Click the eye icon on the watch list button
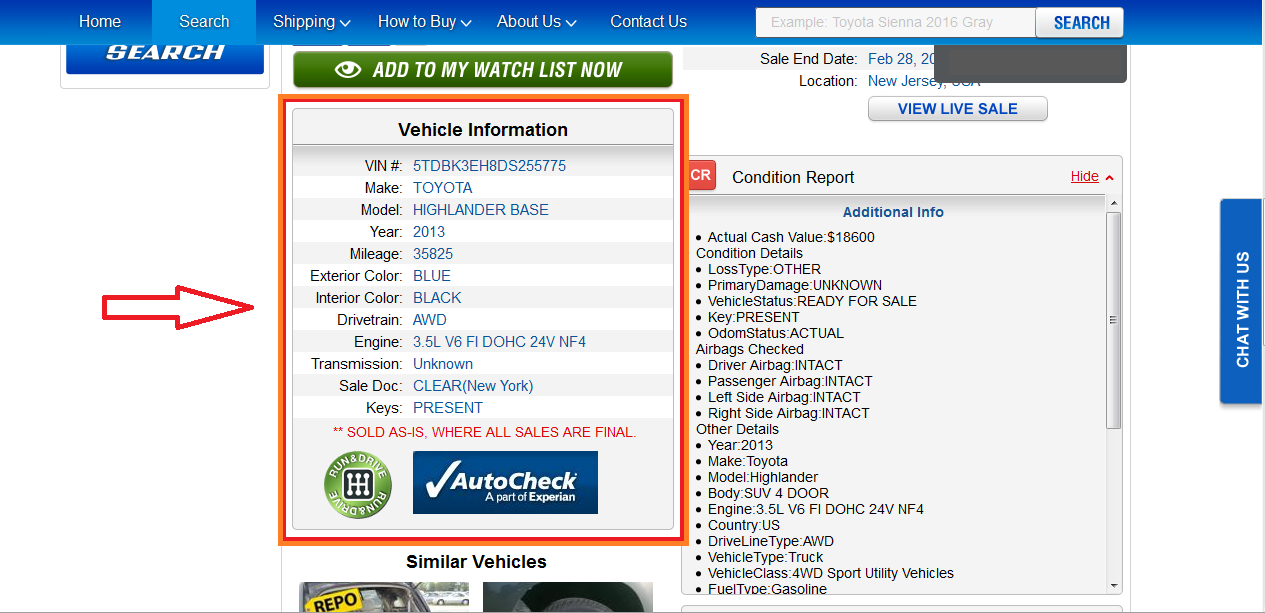 click(x=348, y=70)
